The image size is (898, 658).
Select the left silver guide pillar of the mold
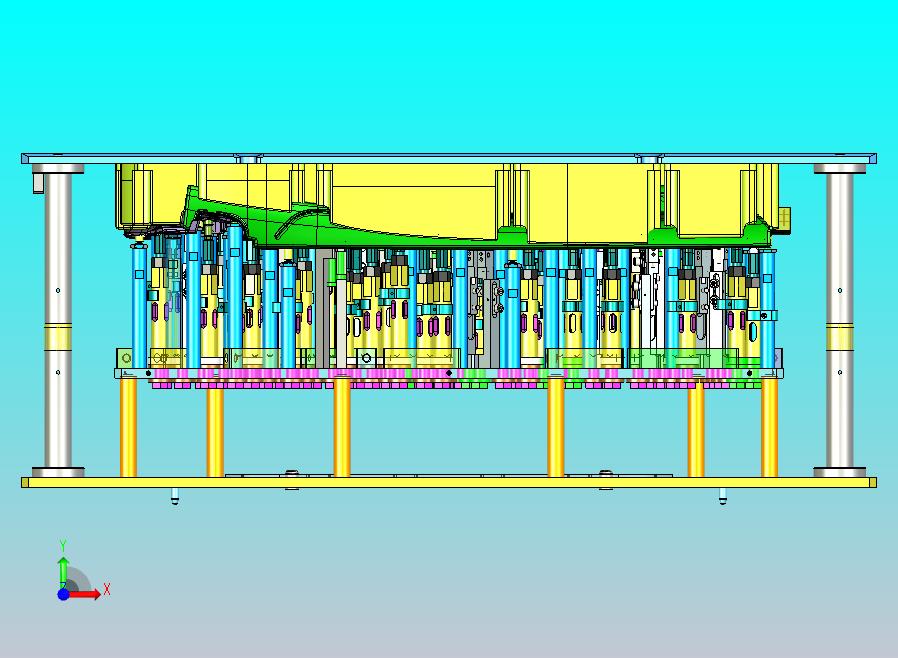coord(58,321)
